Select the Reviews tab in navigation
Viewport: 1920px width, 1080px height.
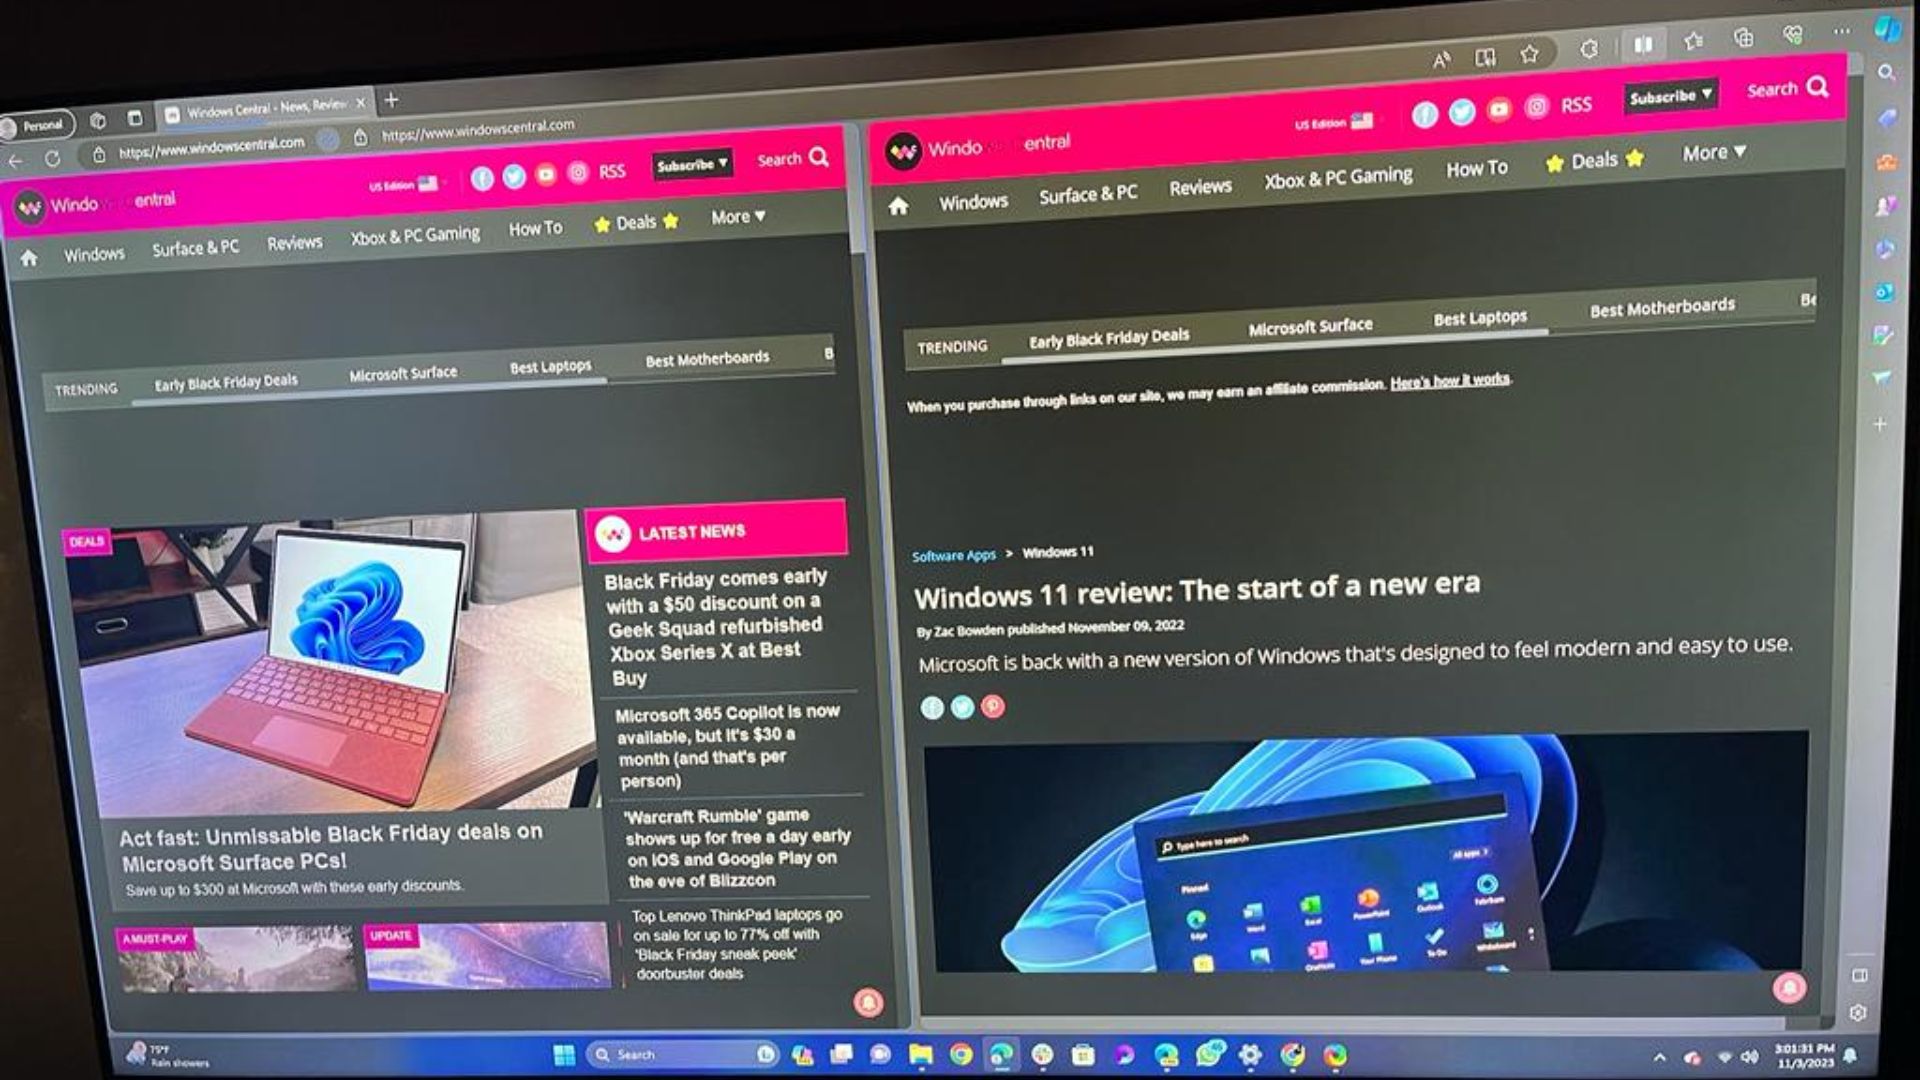pyautogui.click(x=293, y=245)
